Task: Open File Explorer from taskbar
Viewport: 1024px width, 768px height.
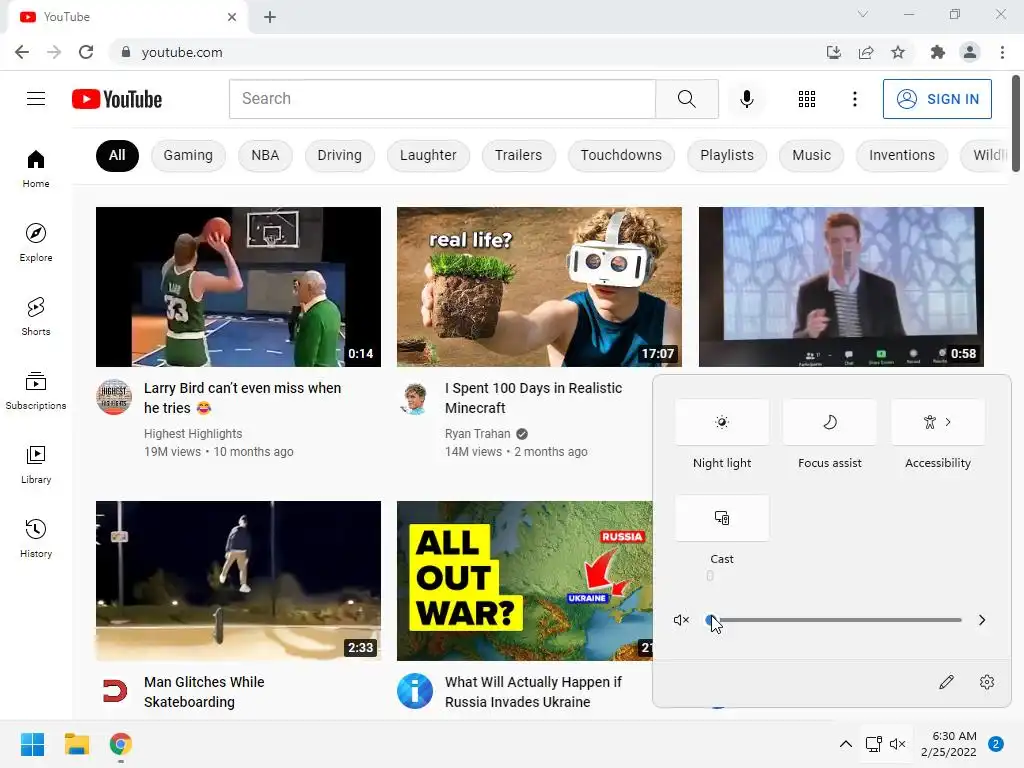Action: point(76,744)
